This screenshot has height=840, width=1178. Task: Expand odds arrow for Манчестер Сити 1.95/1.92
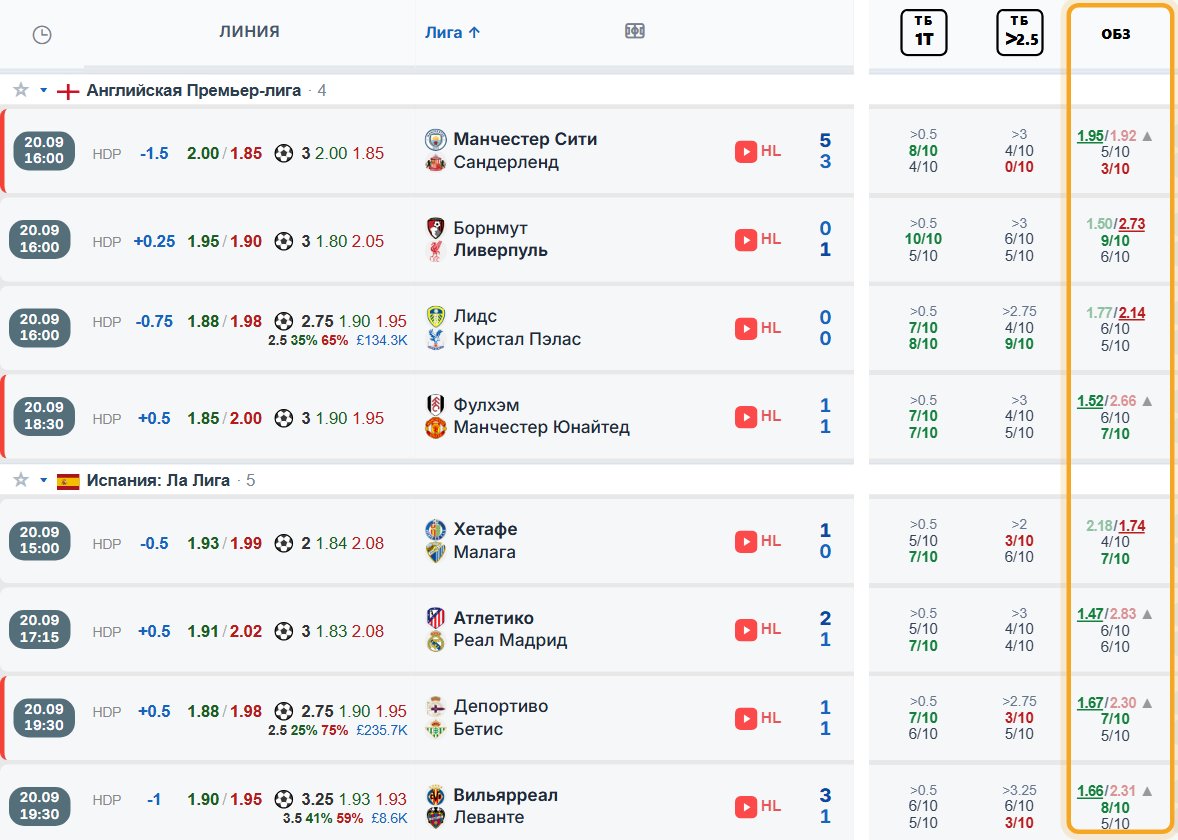click(x=1147, y=136)
